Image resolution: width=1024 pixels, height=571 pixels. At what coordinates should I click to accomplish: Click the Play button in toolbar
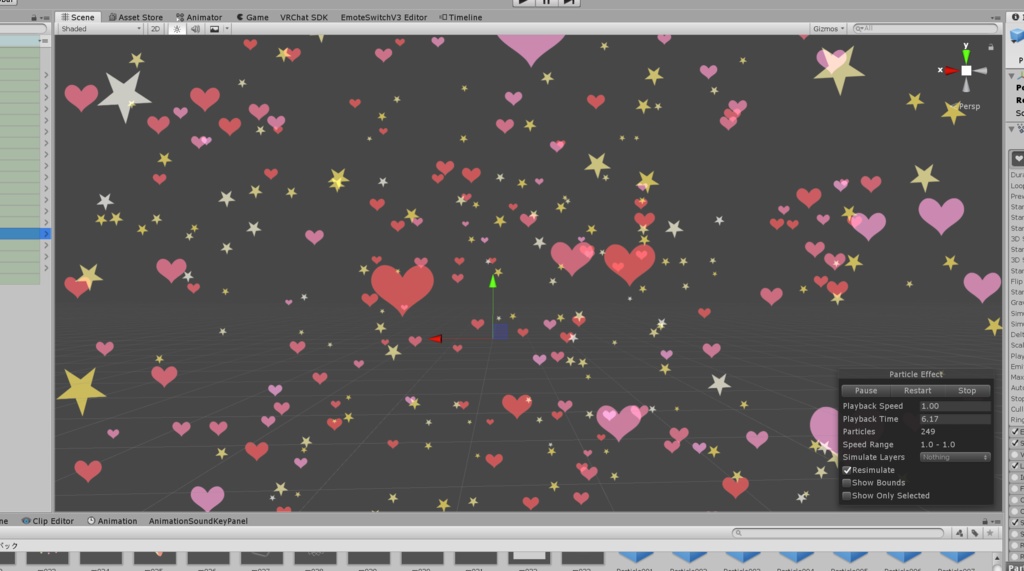(x=523, y=3)
